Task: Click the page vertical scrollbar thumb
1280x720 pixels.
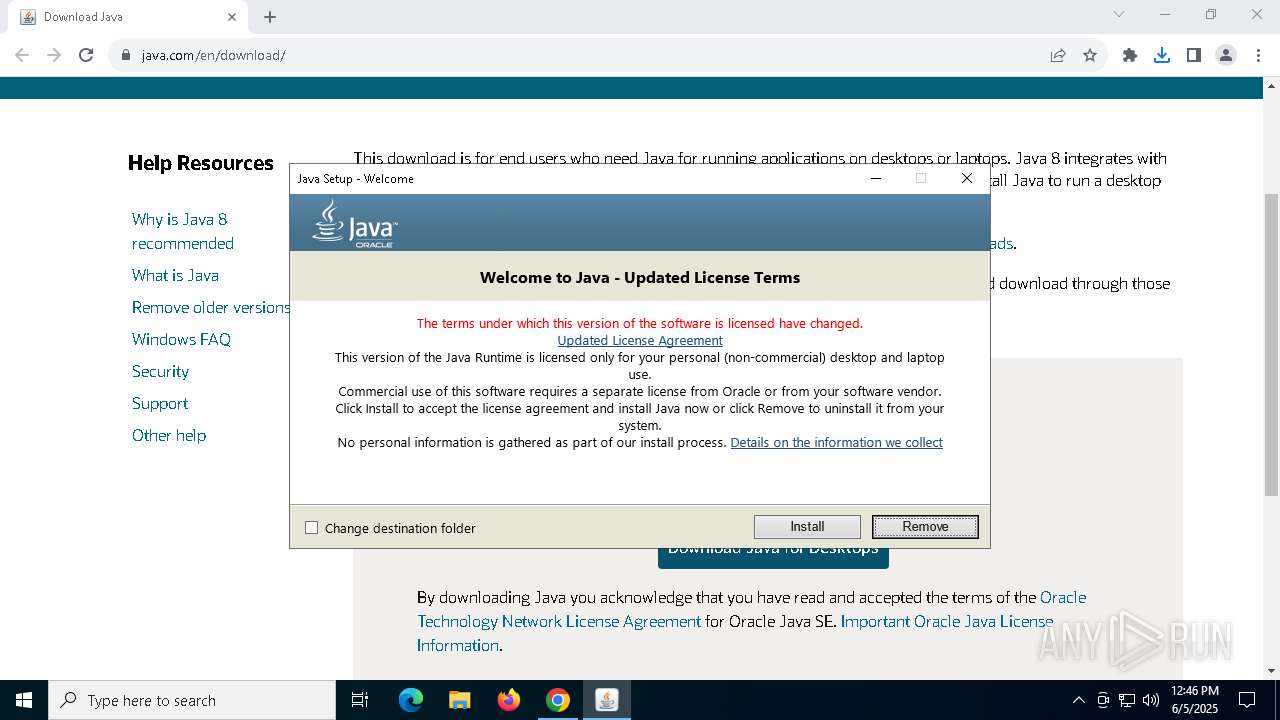Action: point(1271,343)
